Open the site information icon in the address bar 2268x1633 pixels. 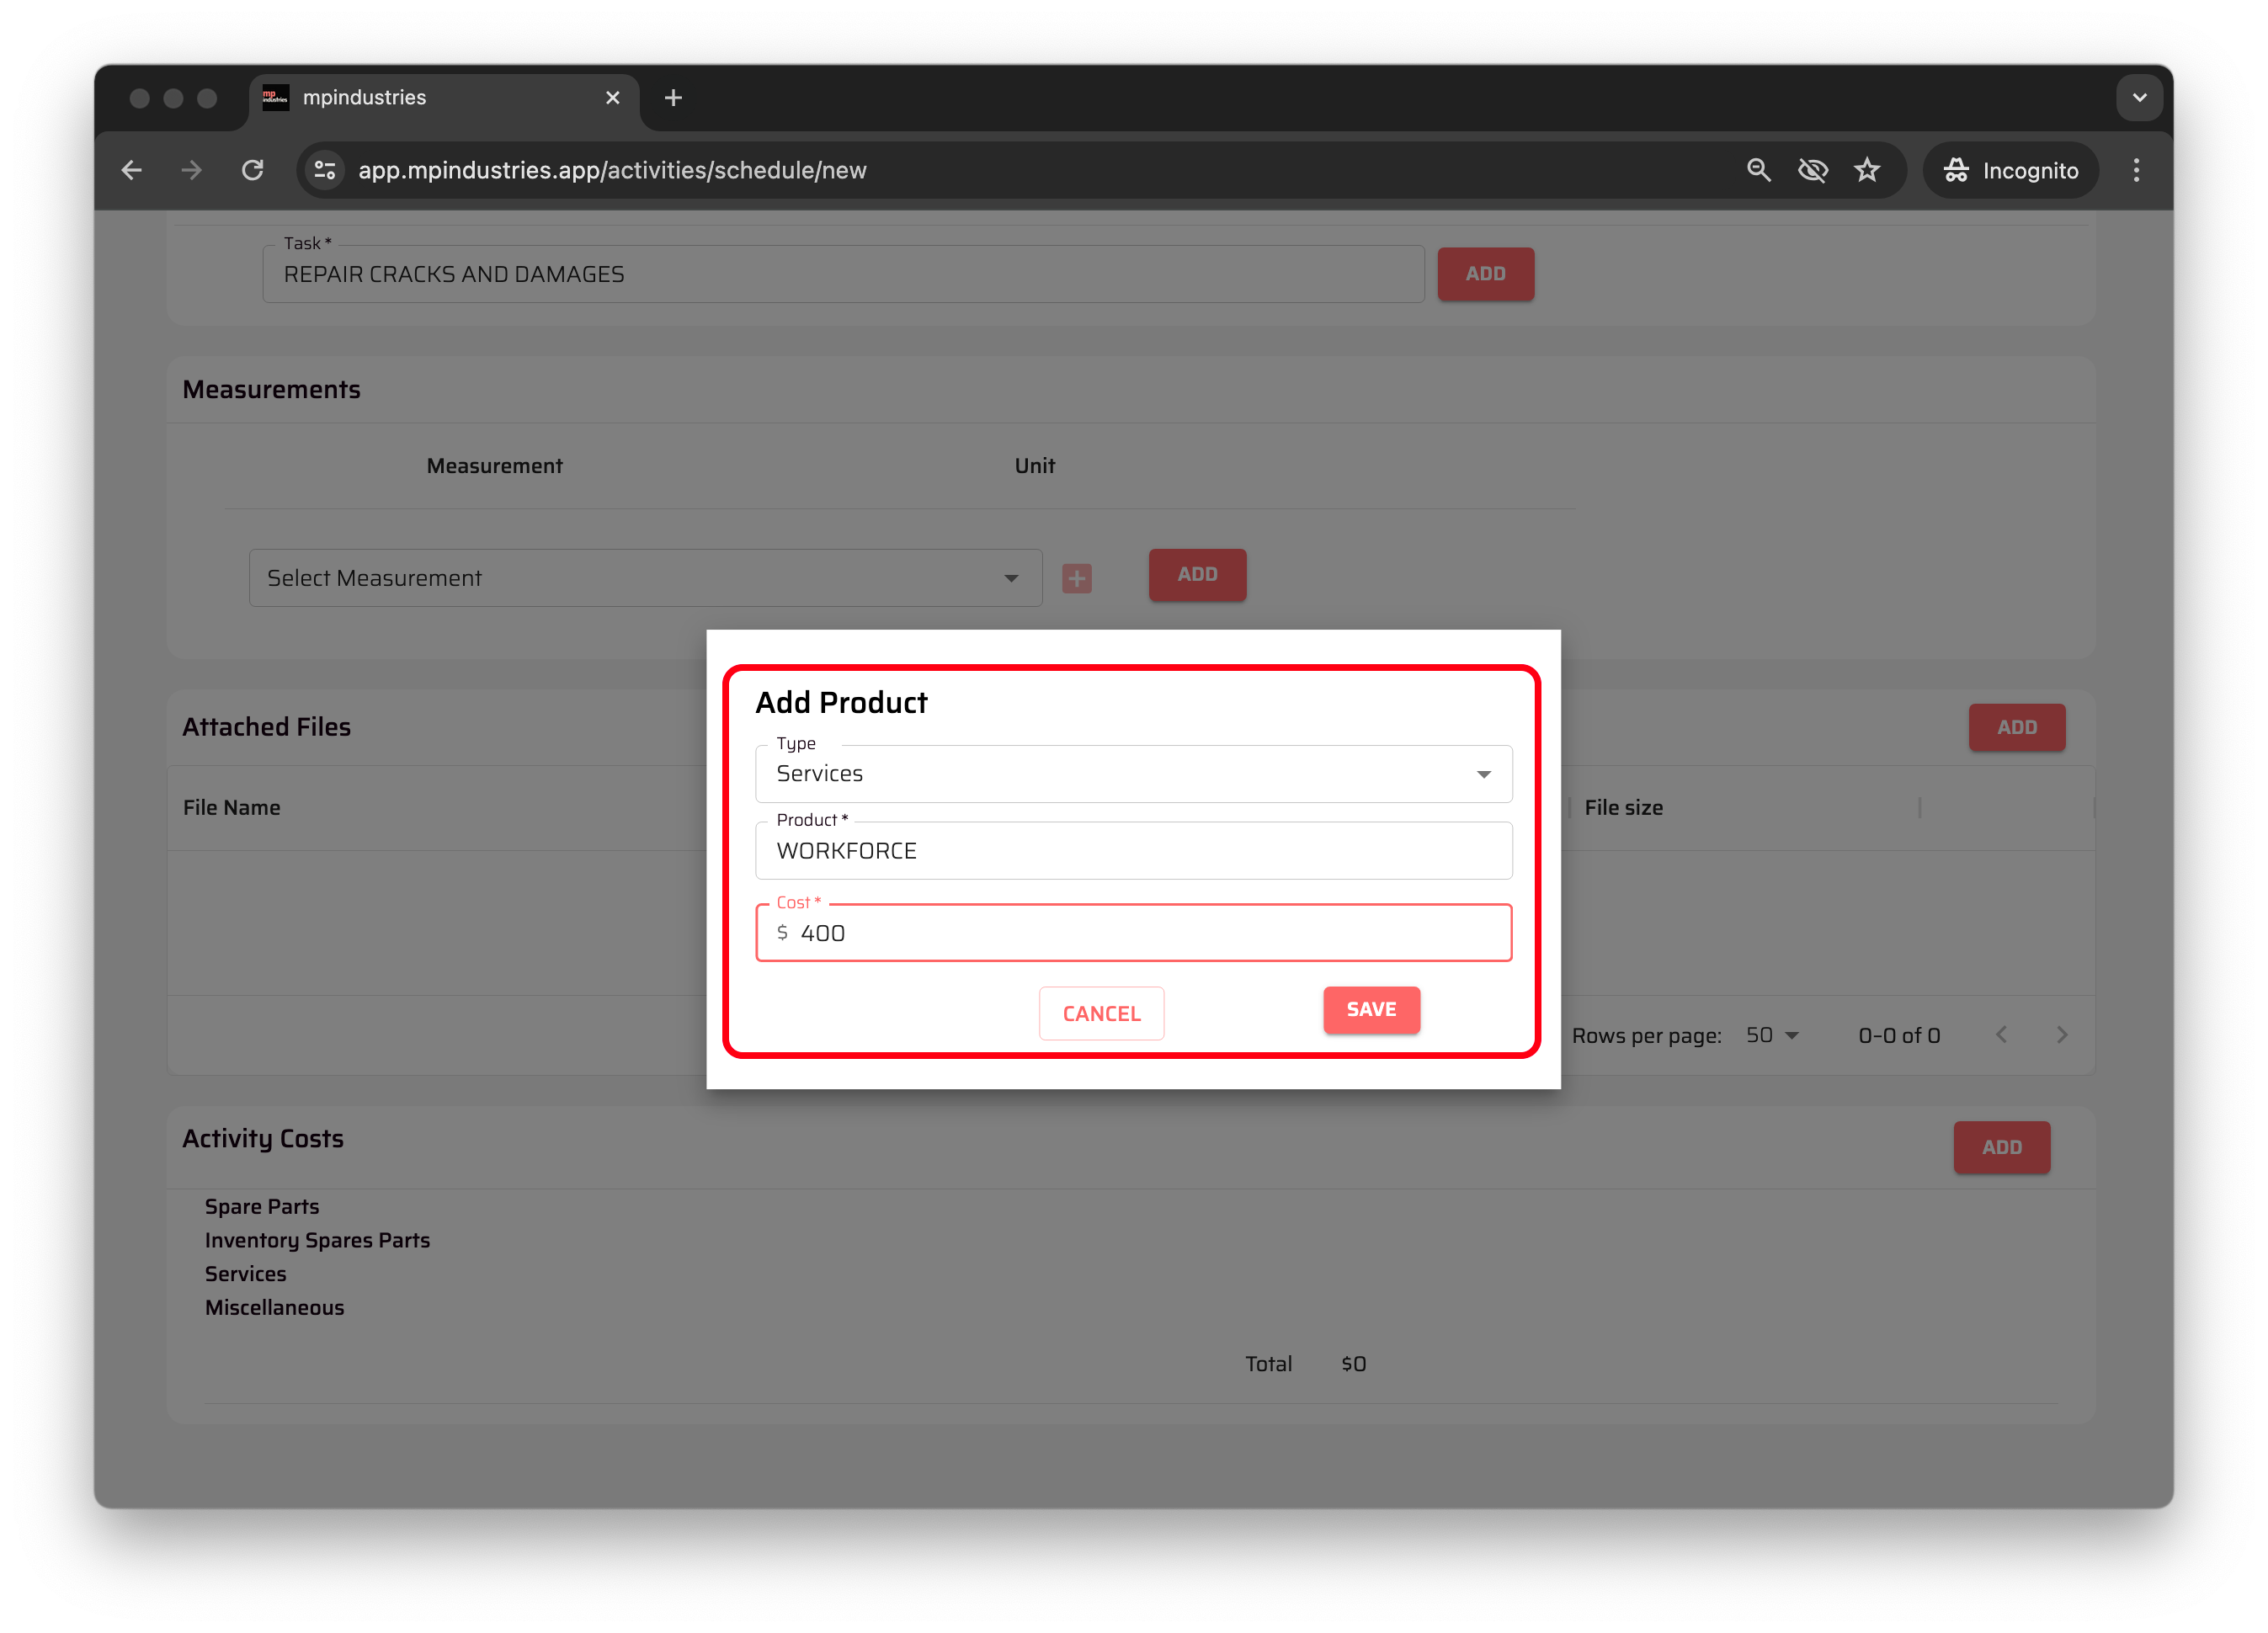click(x=325, y=170)
